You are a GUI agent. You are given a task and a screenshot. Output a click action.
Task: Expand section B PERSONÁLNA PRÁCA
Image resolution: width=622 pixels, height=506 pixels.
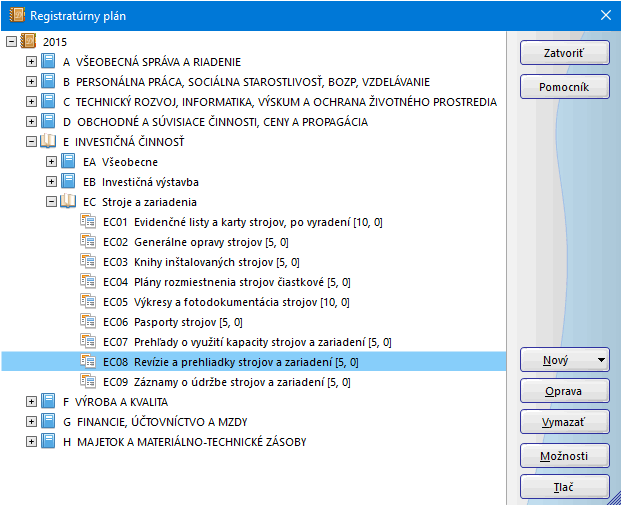[31, 82]
